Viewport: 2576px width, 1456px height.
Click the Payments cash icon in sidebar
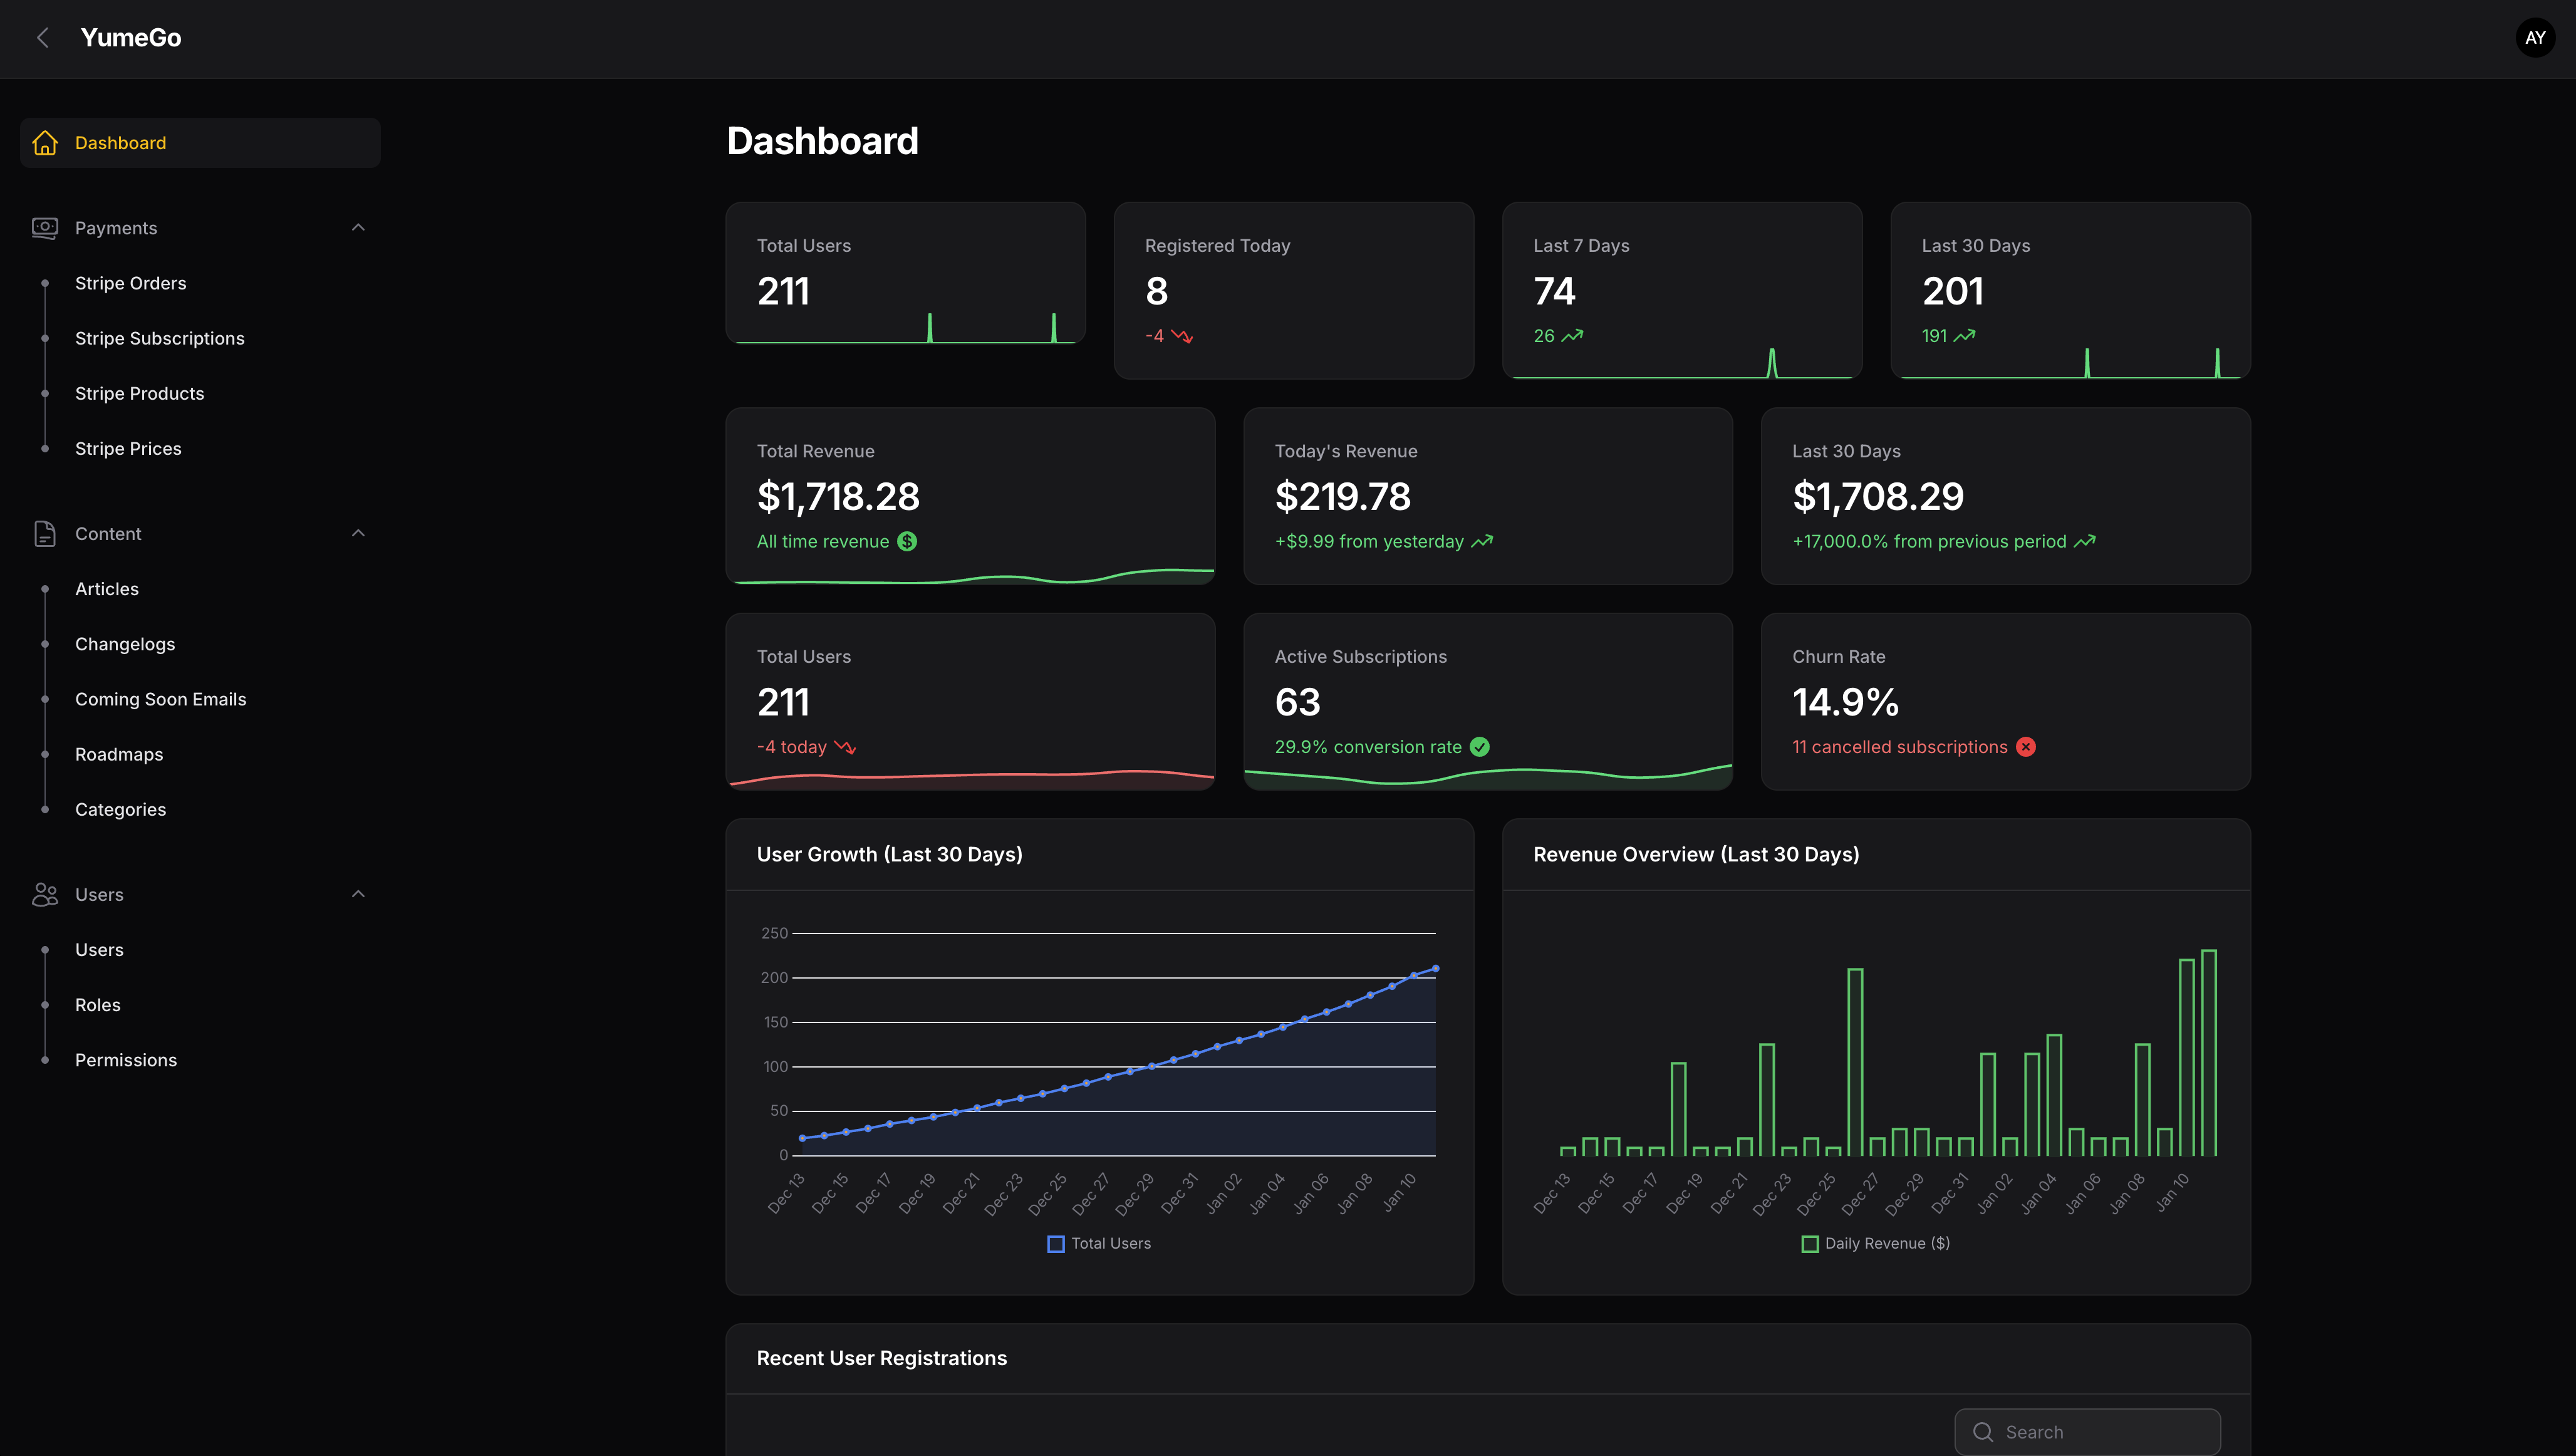[x=45, y=228]
